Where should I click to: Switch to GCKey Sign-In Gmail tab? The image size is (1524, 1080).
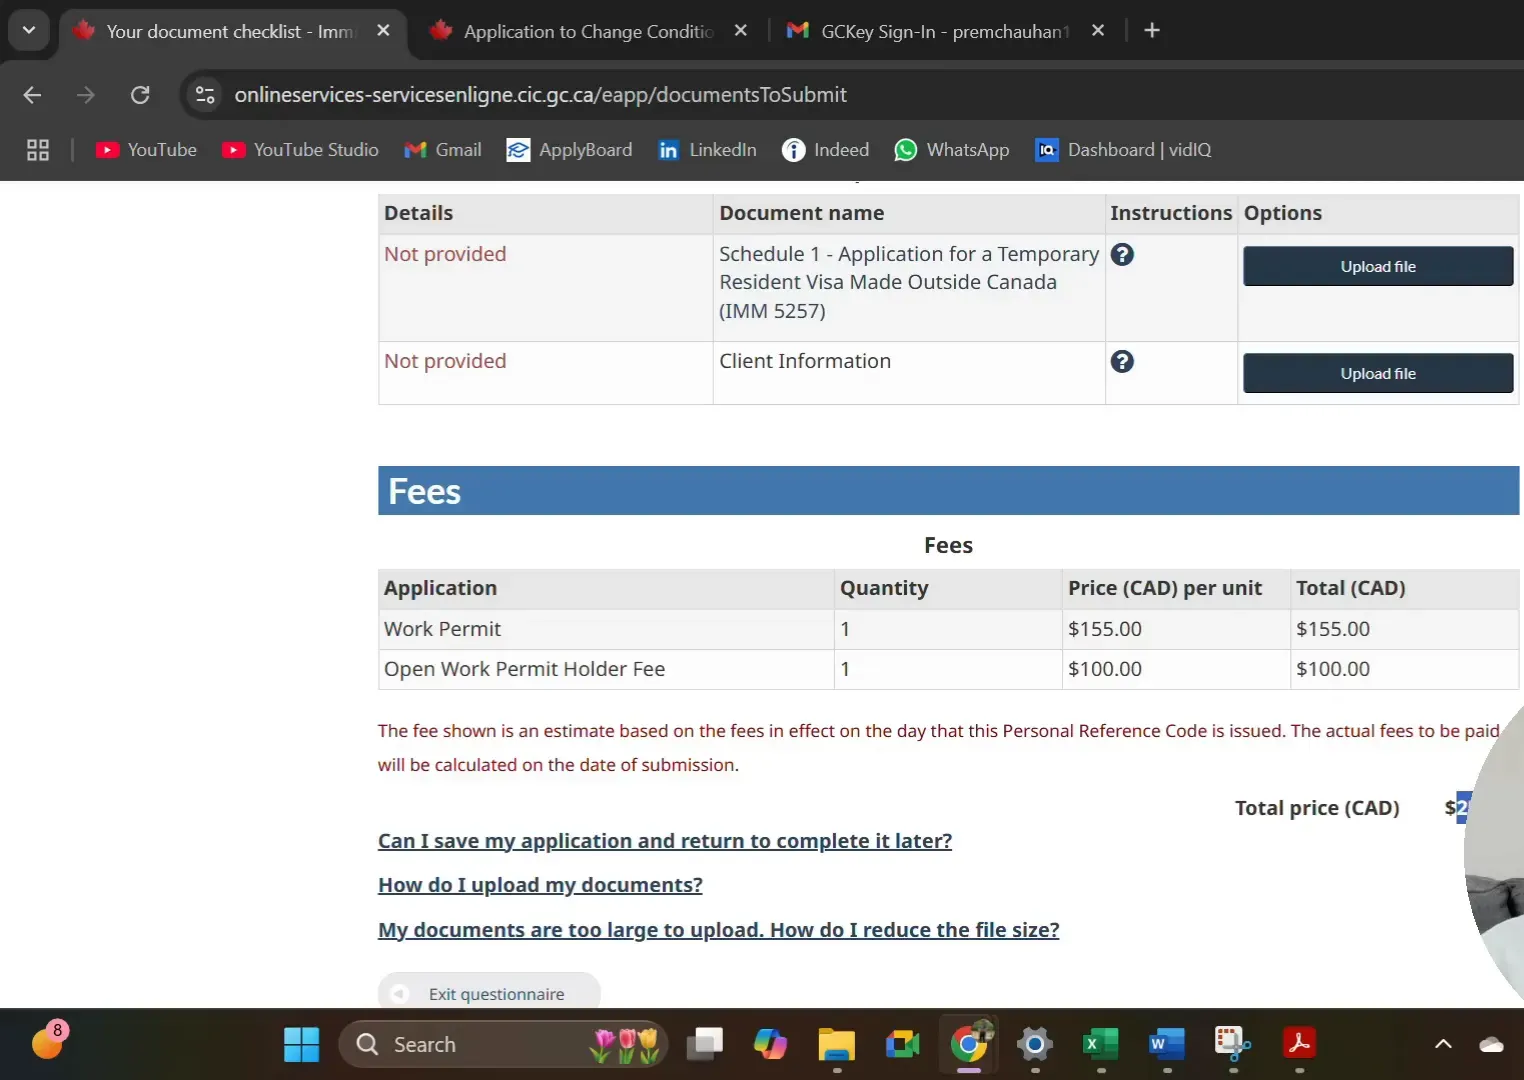point(944,31)
